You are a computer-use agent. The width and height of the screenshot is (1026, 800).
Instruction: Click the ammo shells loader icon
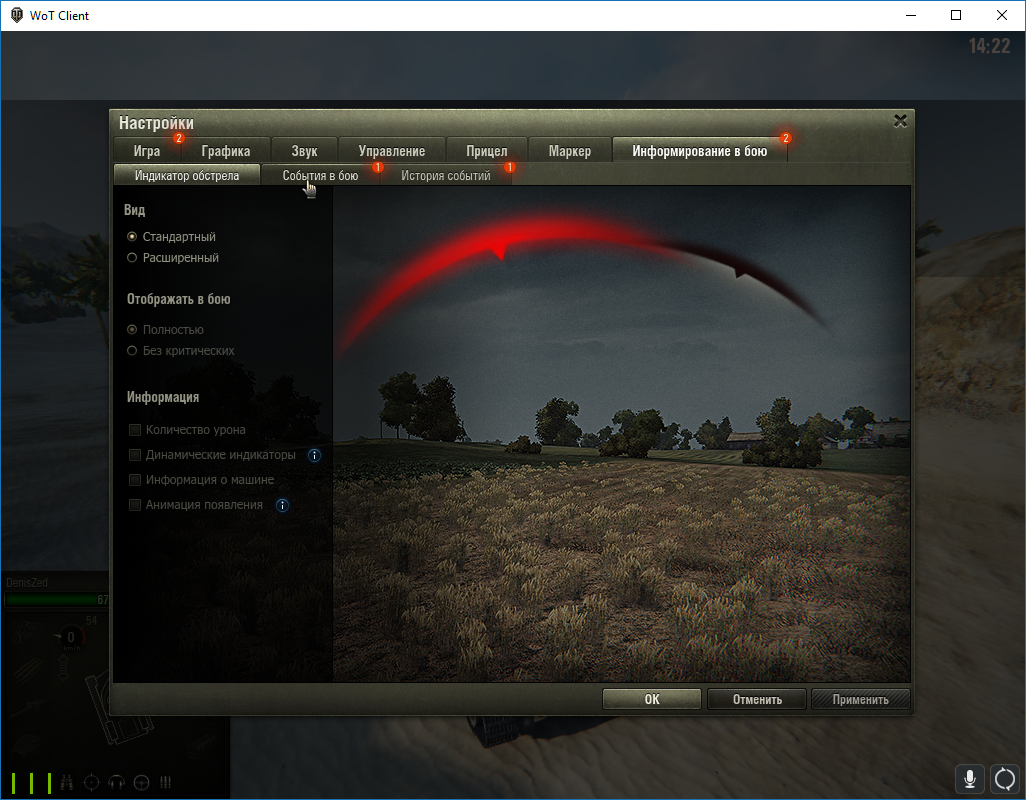[166, 782]
